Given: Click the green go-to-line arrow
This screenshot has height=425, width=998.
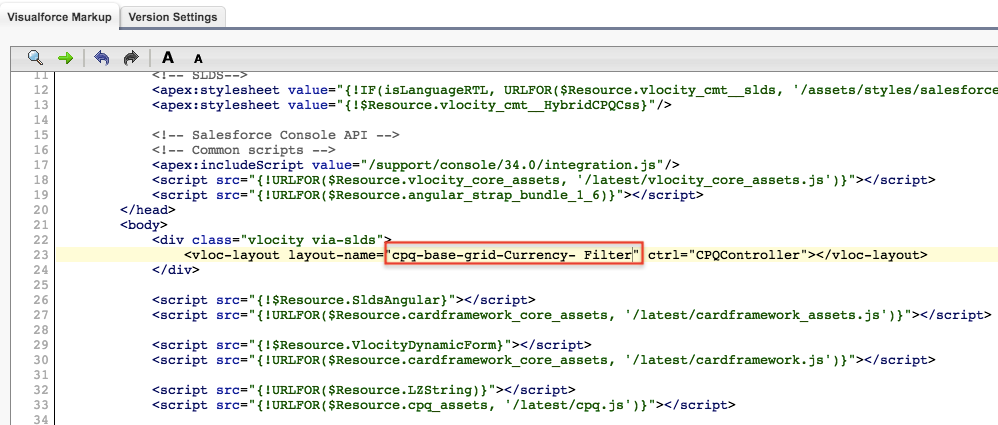Looking at the screenshot, I should point(65,58).
